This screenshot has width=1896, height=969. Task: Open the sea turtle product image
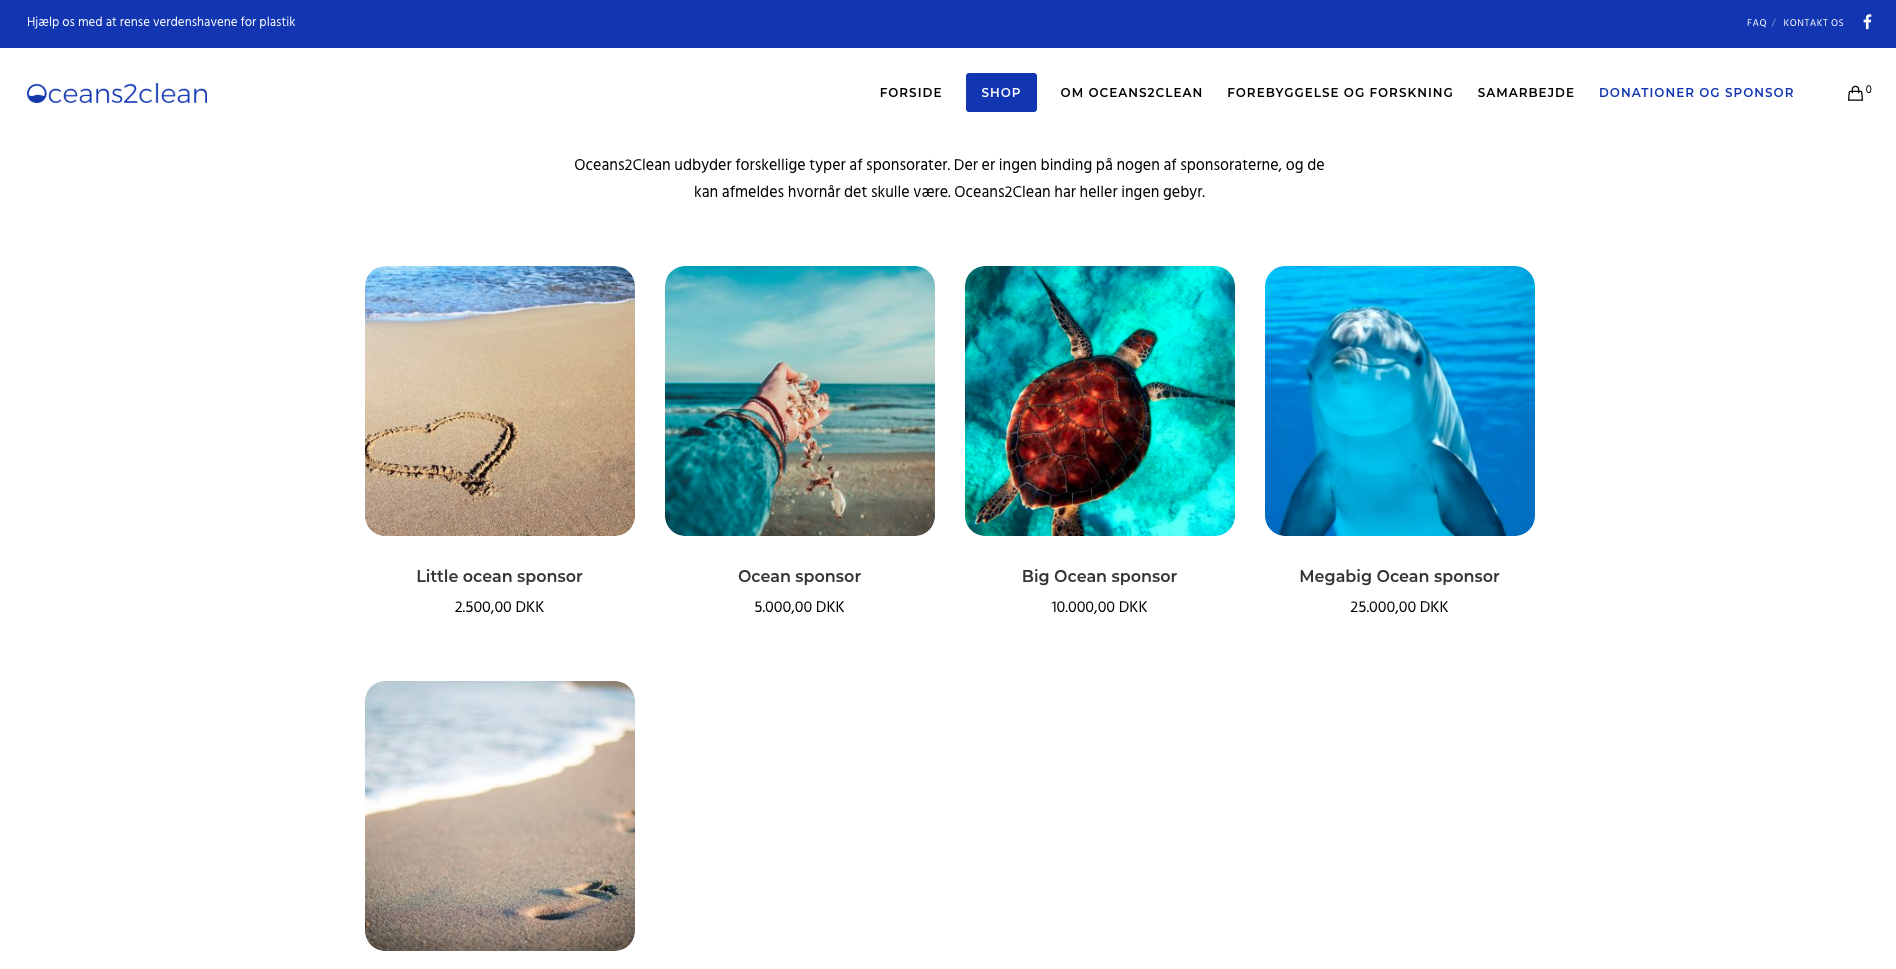pyautogui.click(x=1100, y=401)
